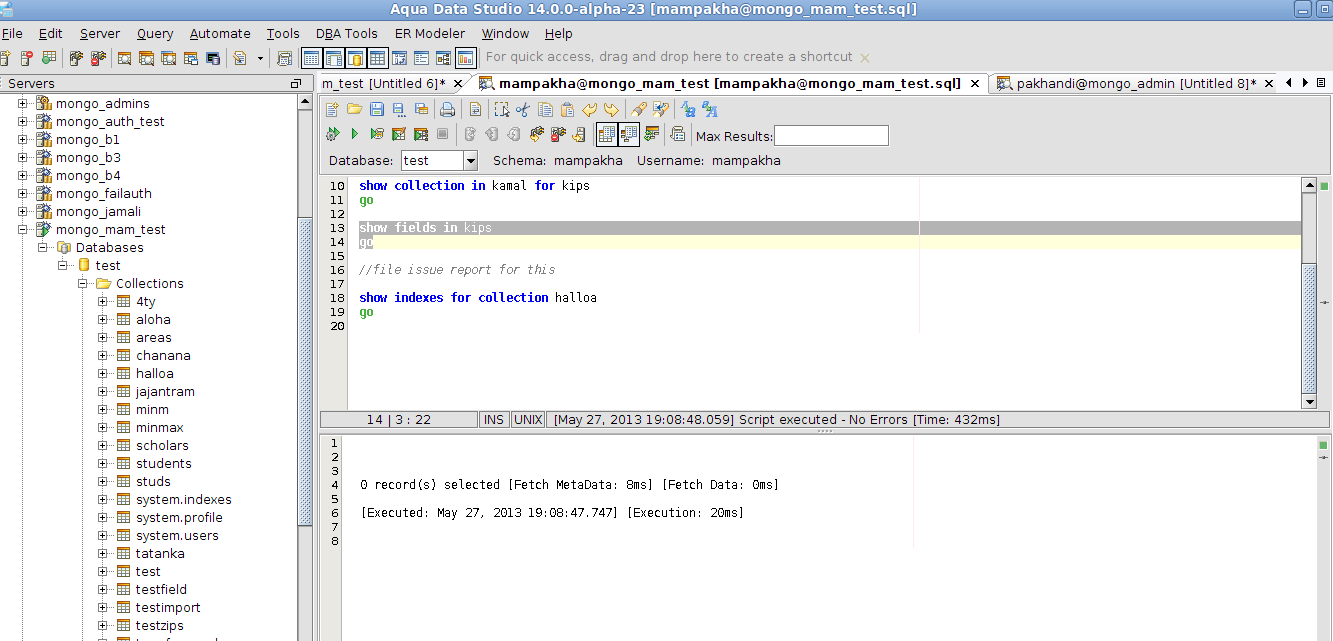The height and width of the screenshot is (641, 1333).
Task: Expand the system.users collection node
Action: pos(103,536)
